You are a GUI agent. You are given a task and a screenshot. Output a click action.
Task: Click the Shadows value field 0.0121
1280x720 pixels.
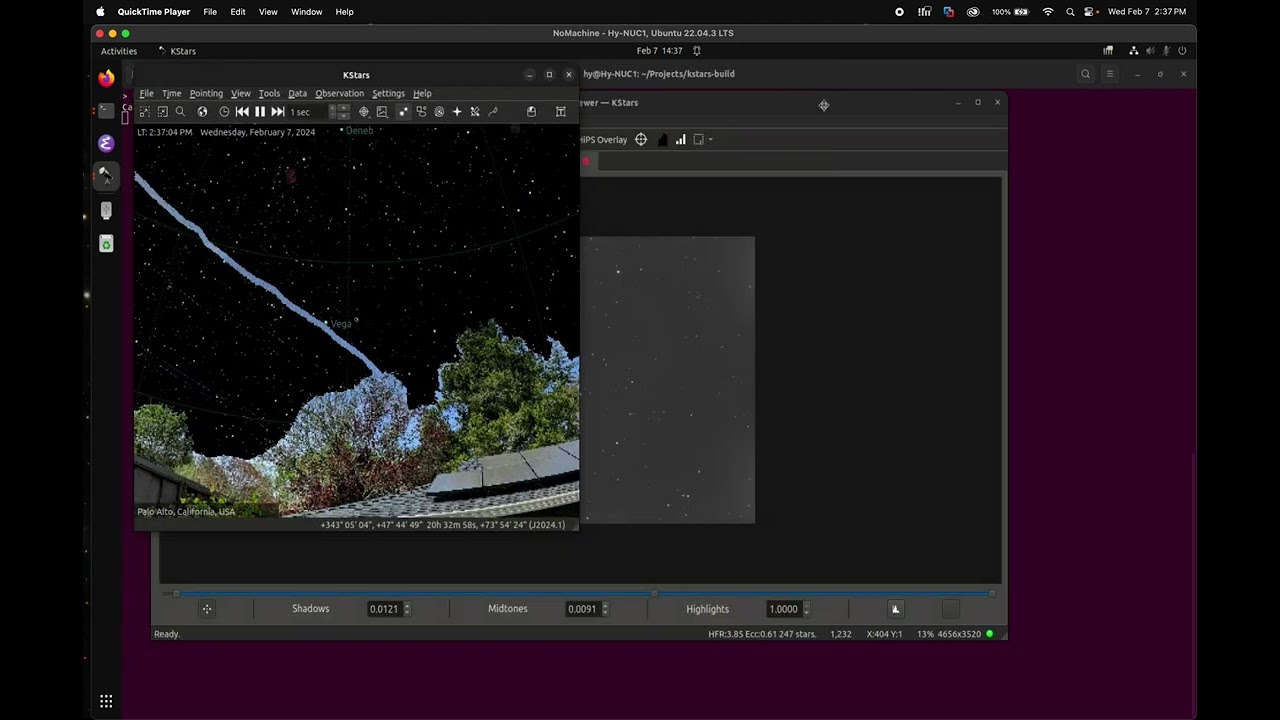pyautogui.click(x=384, y=609)
